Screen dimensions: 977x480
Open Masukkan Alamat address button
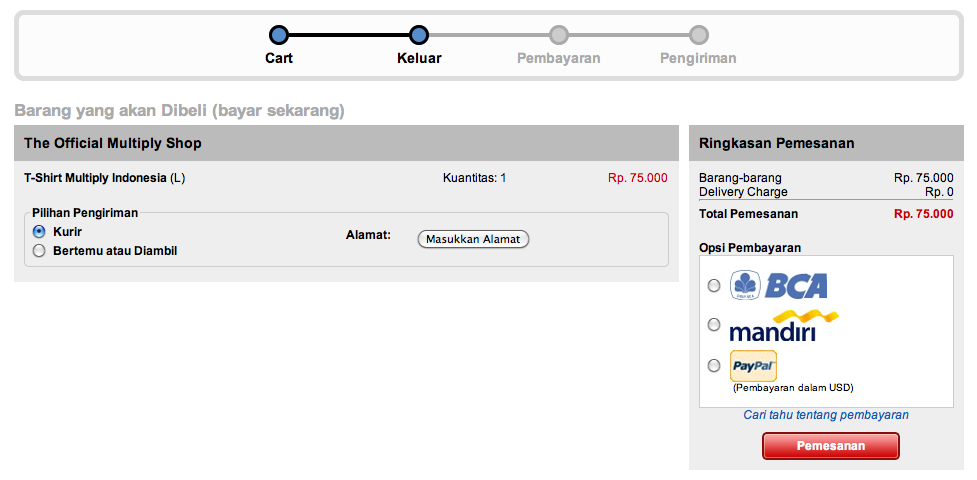473,239
